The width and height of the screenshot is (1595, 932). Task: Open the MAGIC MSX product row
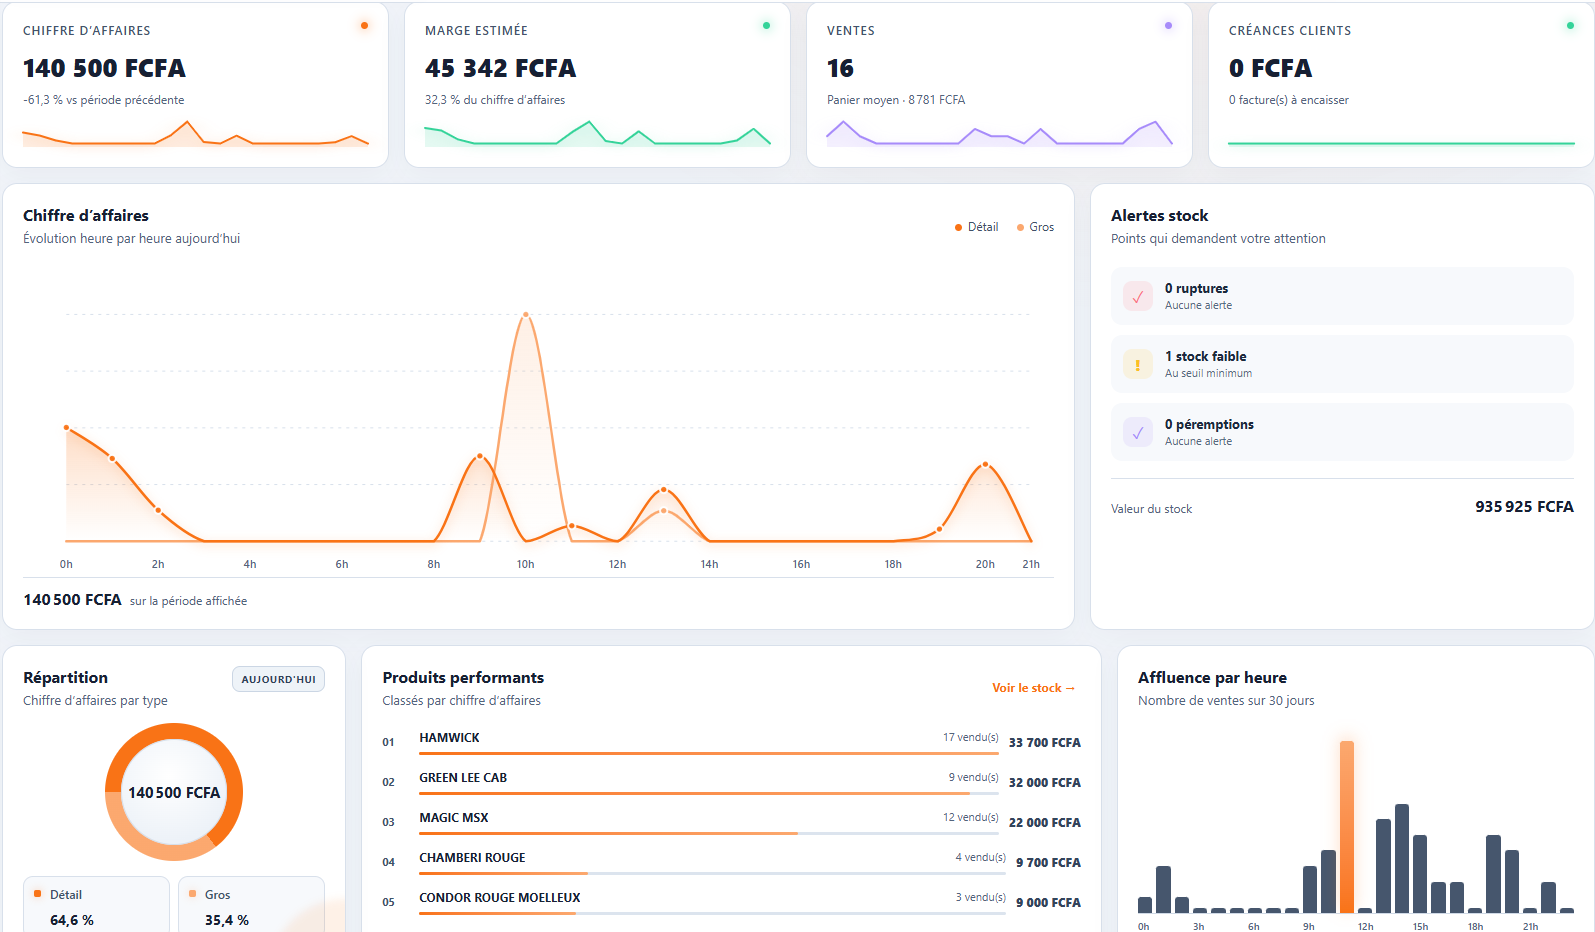click(x=731, y=822)
